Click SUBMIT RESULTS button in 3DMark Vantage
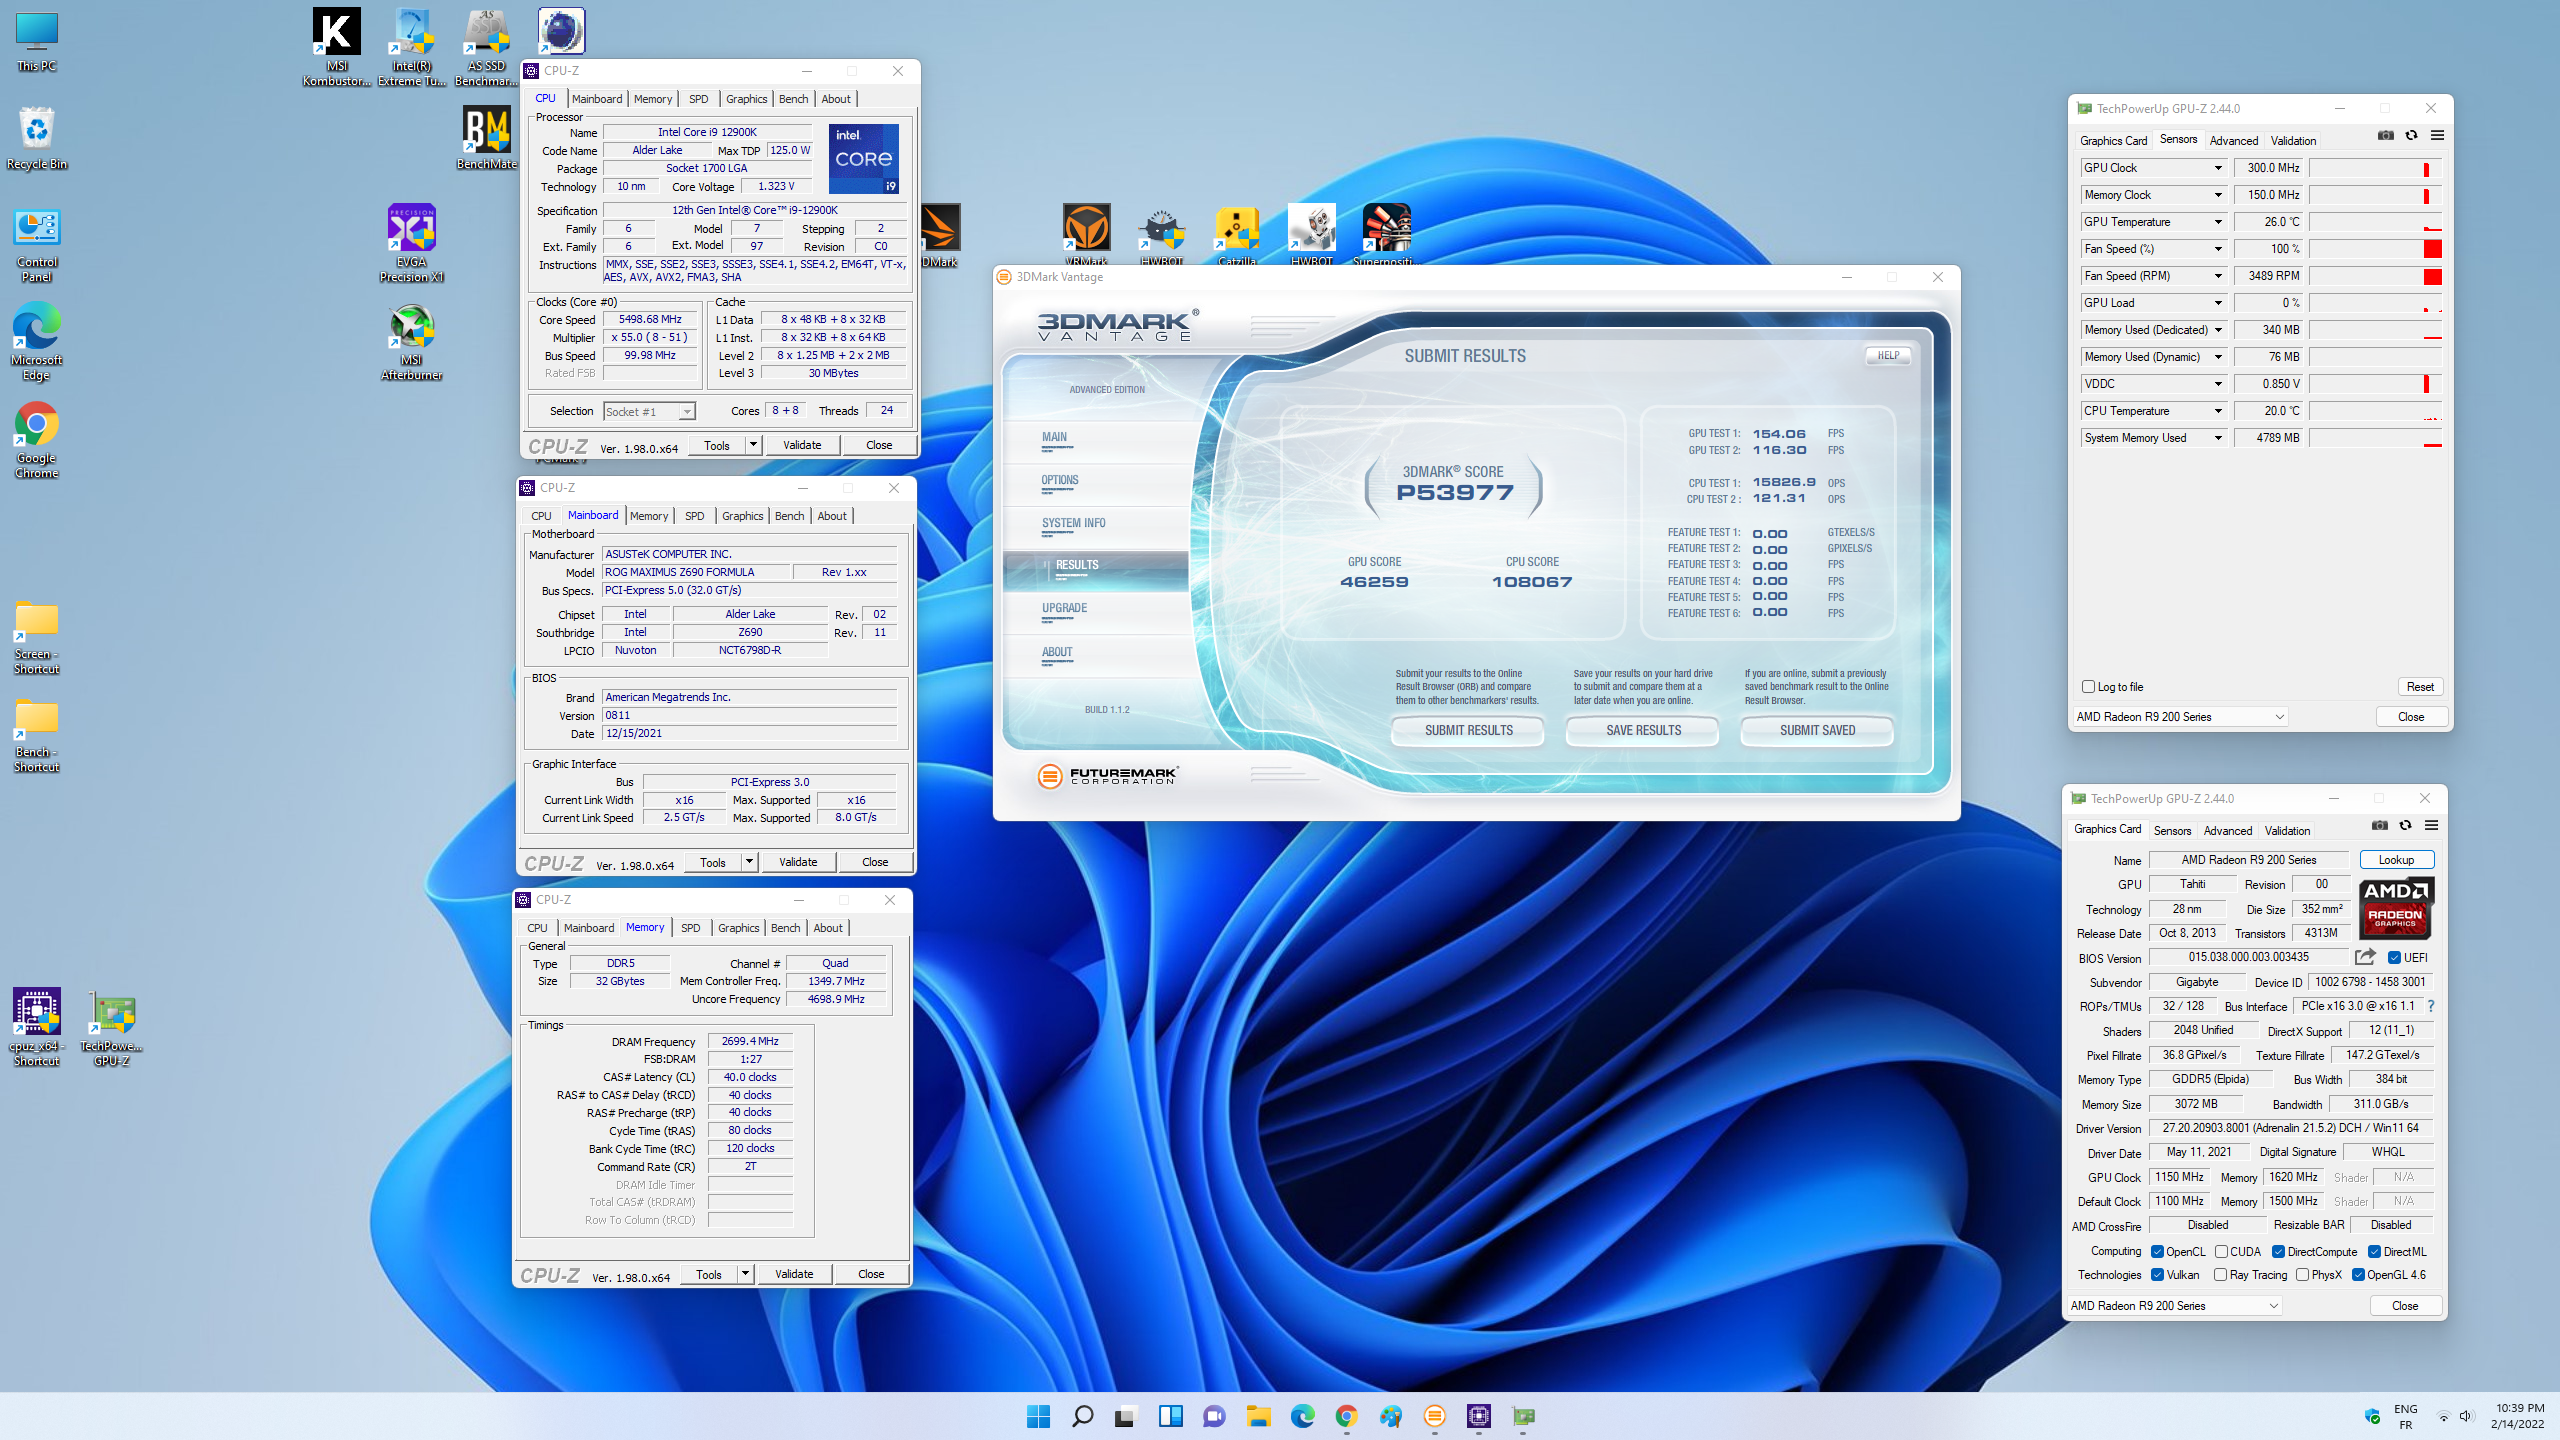2560x1440 pixels. 1468,731
